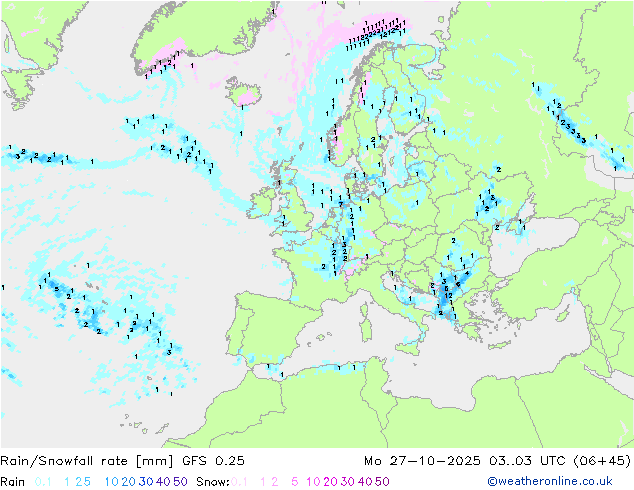Click the 'Mo 27-10-2025 03..03 UTC (06+45)' timestamp
This screenshot has height=490, width=634.
[x=497, y=461]
